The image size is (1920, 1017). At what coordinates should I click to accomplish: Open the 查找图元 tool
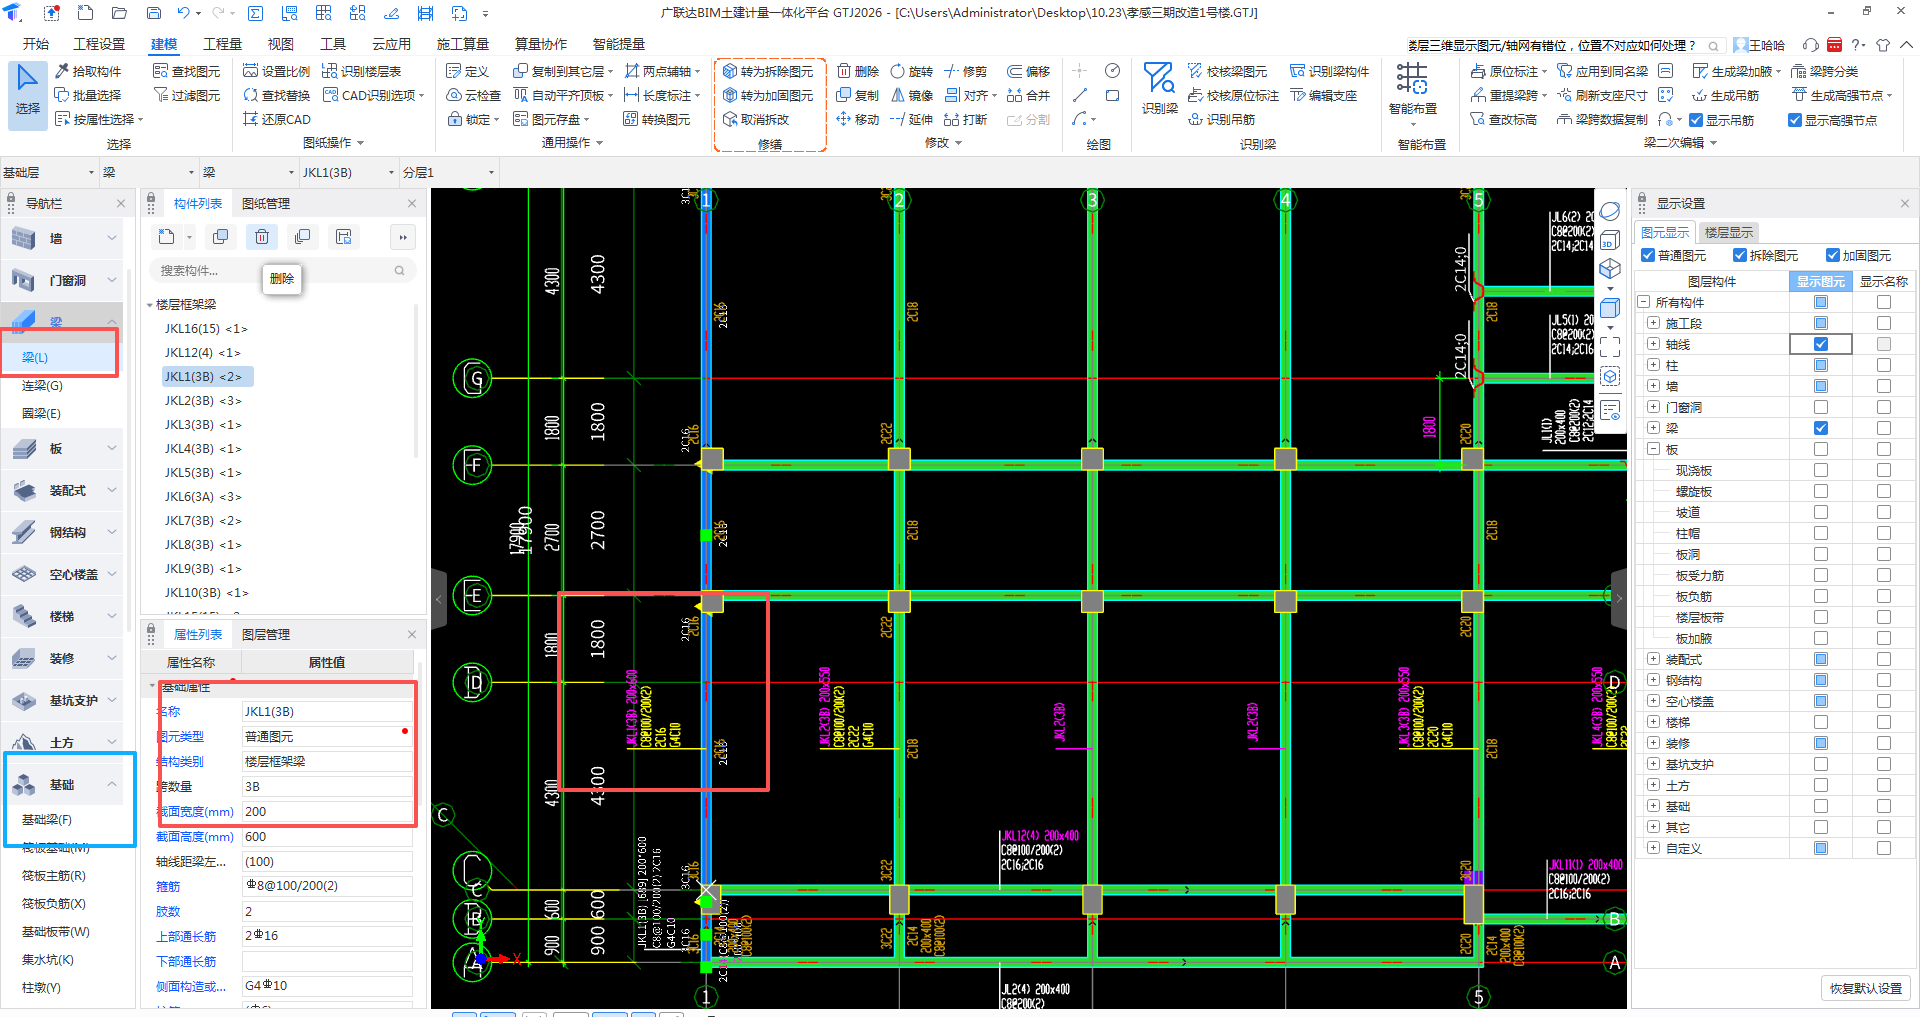pos(186,71)
